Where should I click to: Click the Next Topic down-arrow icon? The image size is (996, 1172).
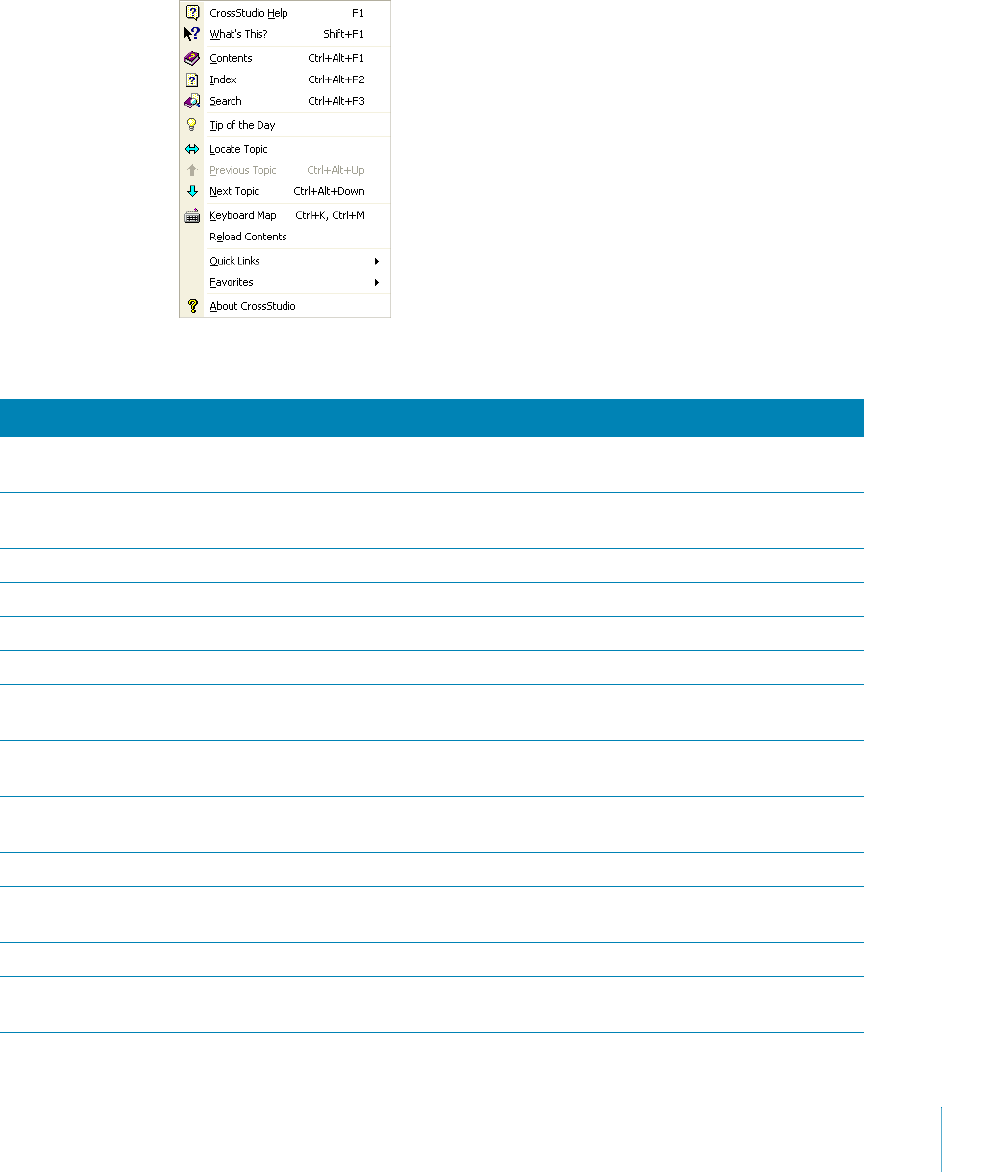tap(192, 191)
